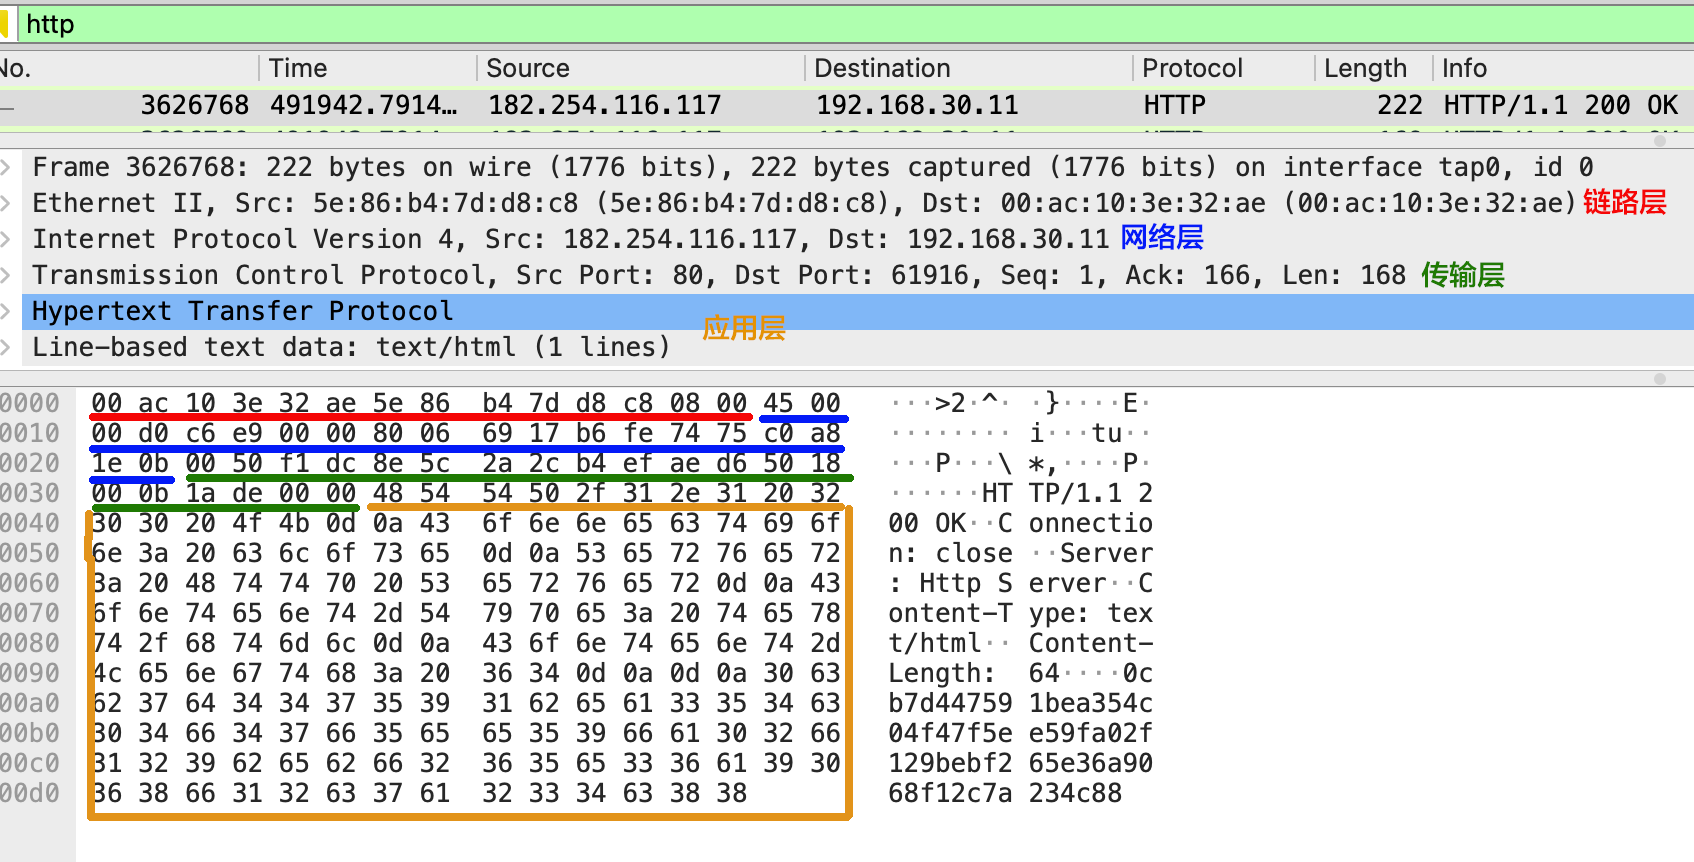Image resolution: width=1694 pixels, height=862 pixels.
Task: Click the HTTP/1.1 200 OK info cell
Action: pos(1560,105)
